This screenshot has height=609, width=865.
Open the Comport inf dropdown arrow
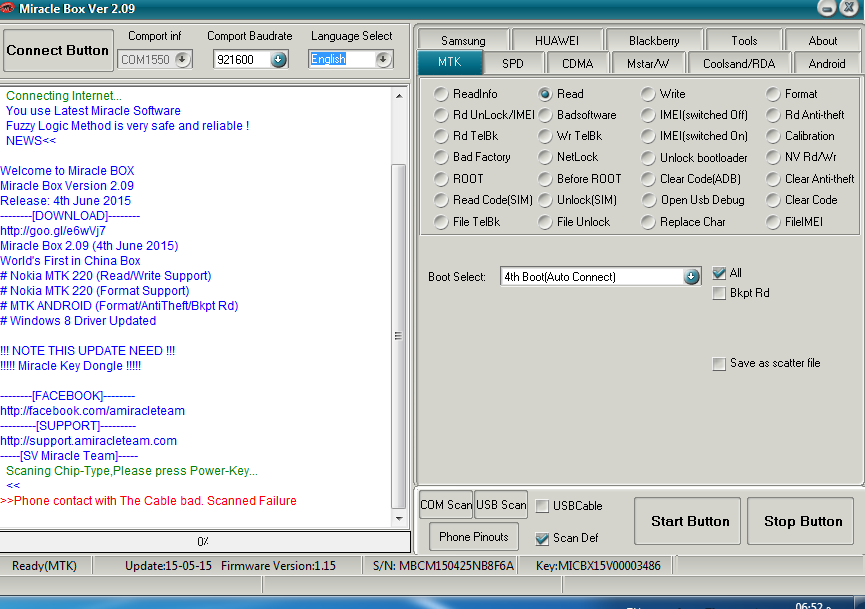183,59
